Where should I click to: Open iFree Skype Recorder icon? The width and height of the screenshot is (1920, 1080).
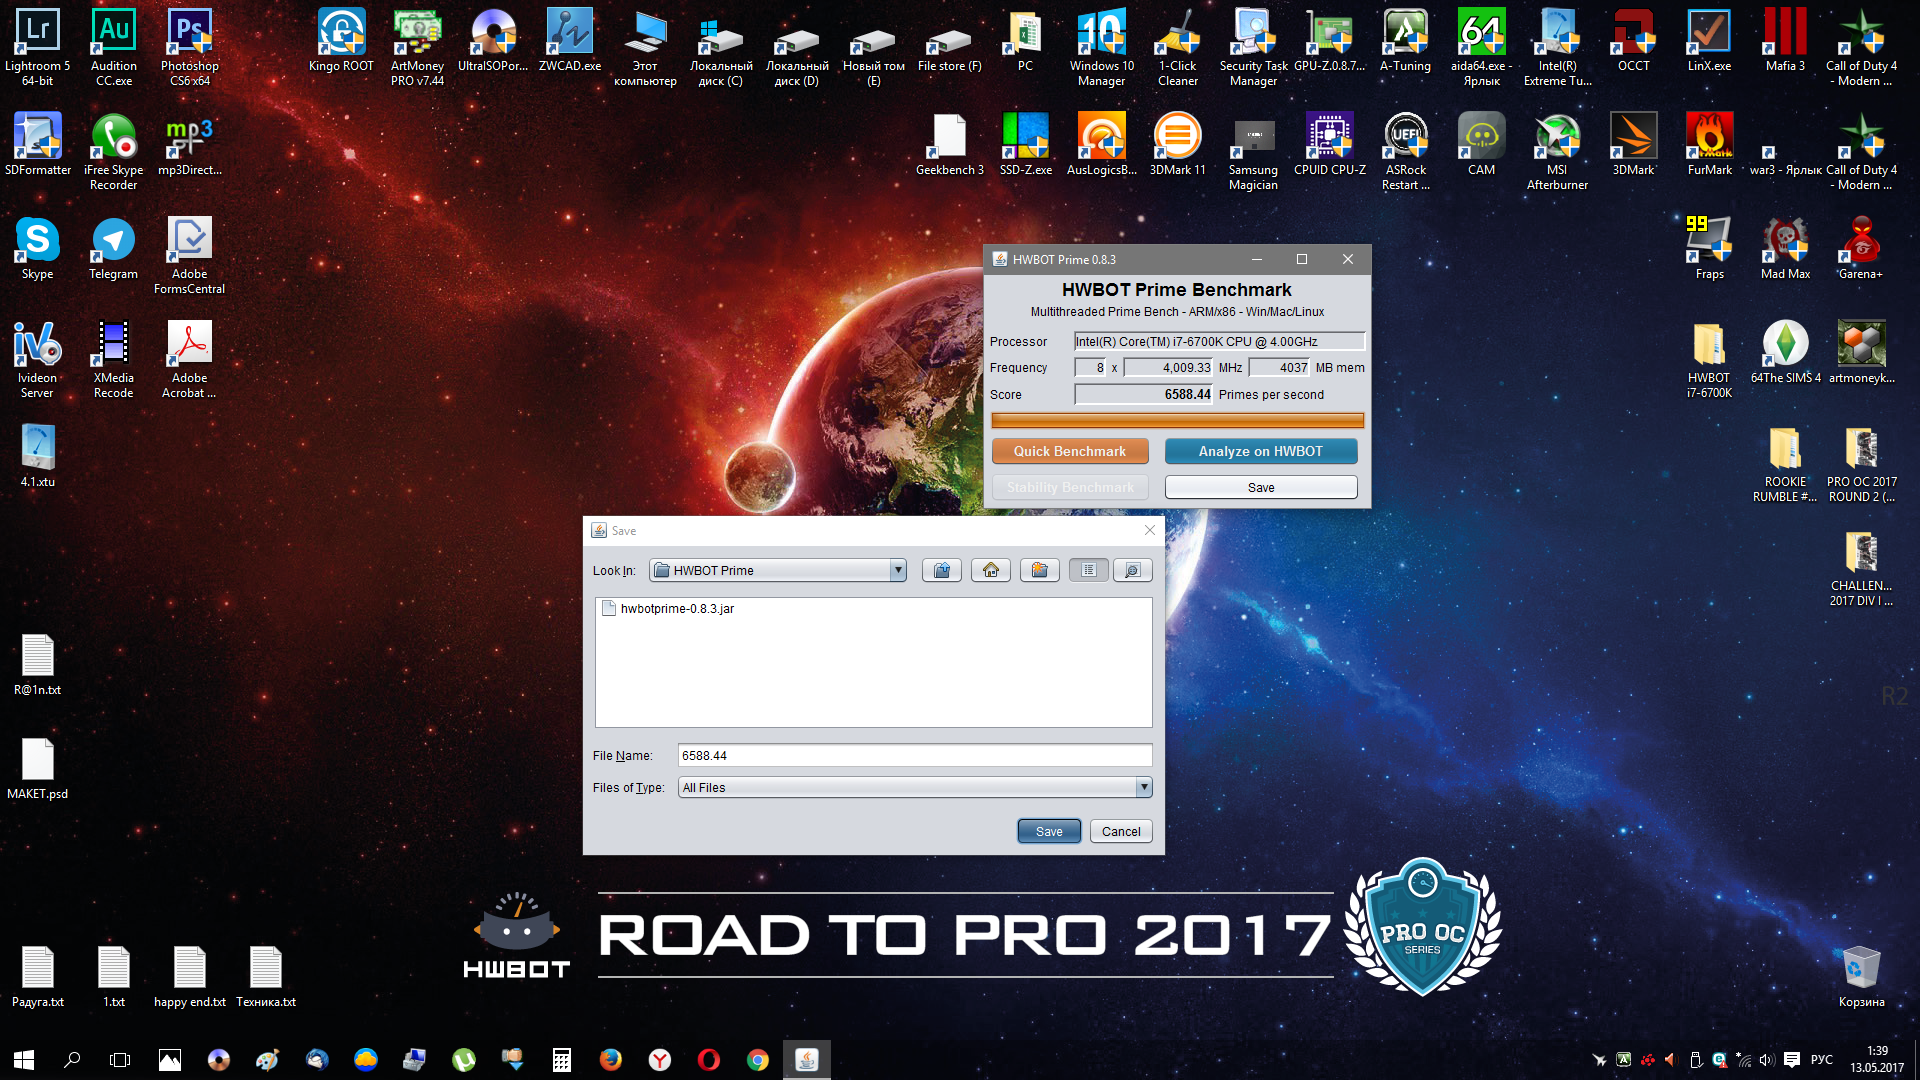[114, 150]
